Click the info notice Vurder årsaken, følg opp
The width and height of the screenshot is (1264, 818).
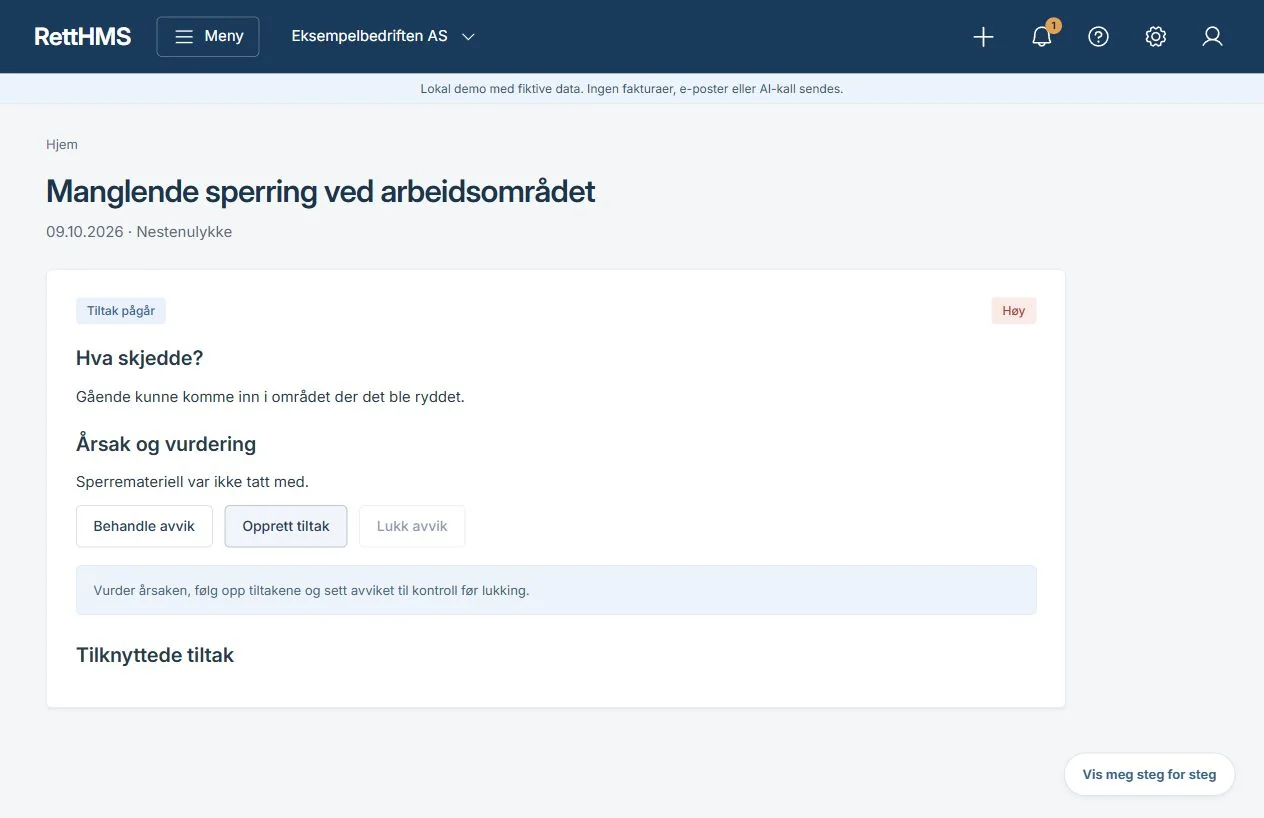point(556,590)
